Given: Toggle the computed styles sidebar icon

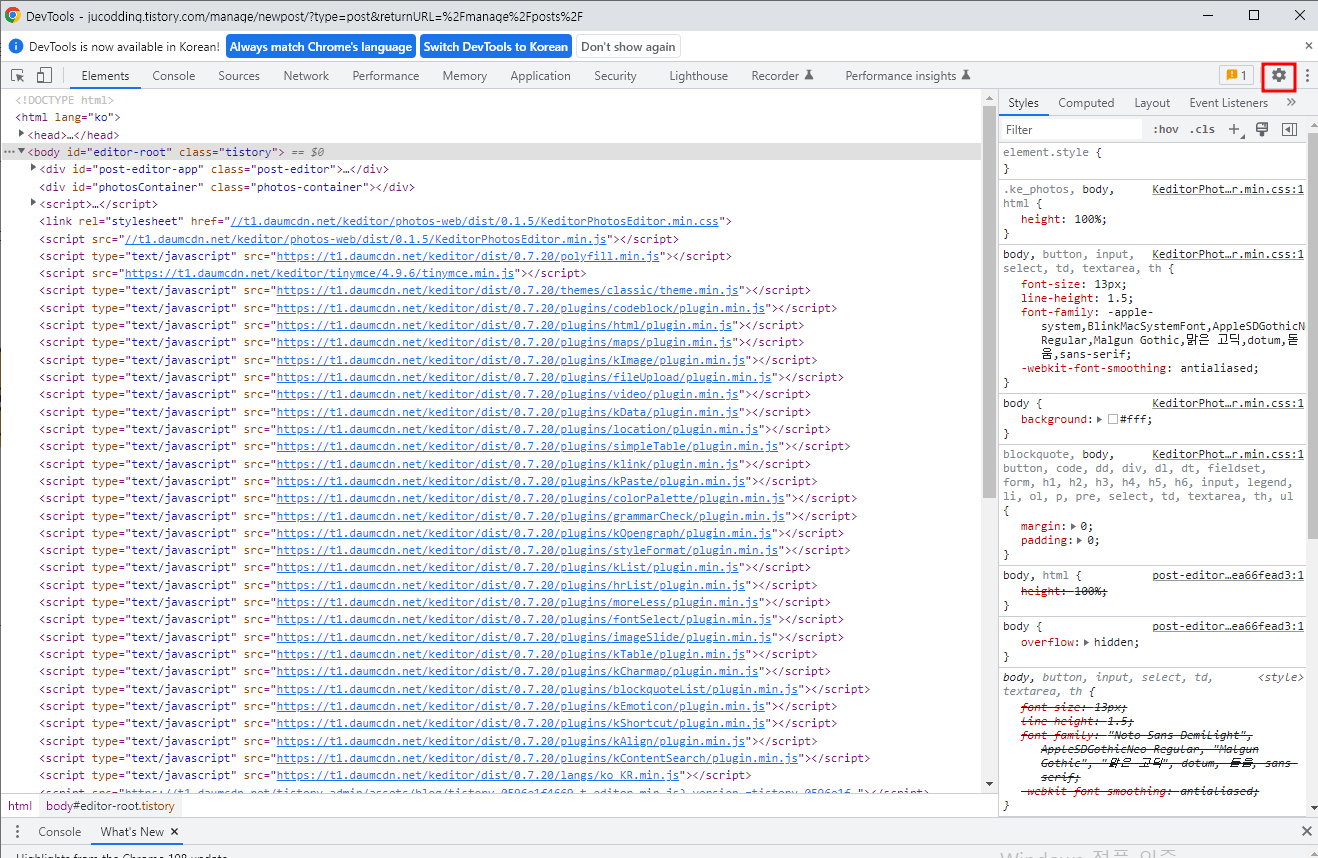Looking at the screenshot, I should coord(1289,129).
